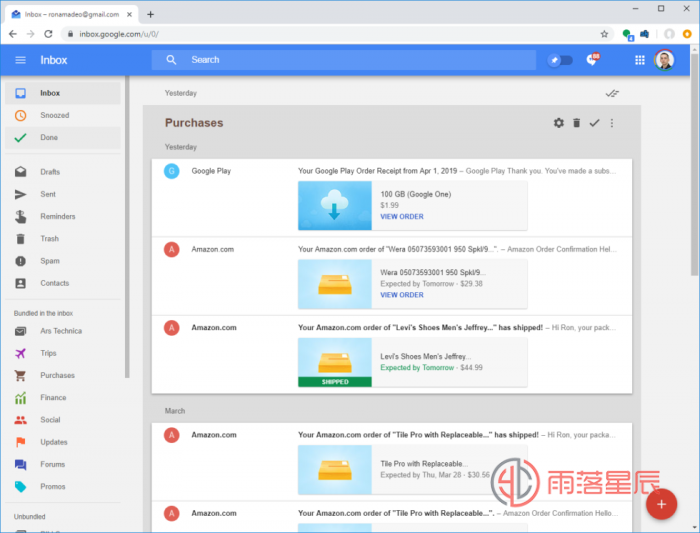Click the Levi's Shoes SHIPPED package thumbnail
Image resolution: width=700 pixels, height=533 pixels.
[335, 362]
